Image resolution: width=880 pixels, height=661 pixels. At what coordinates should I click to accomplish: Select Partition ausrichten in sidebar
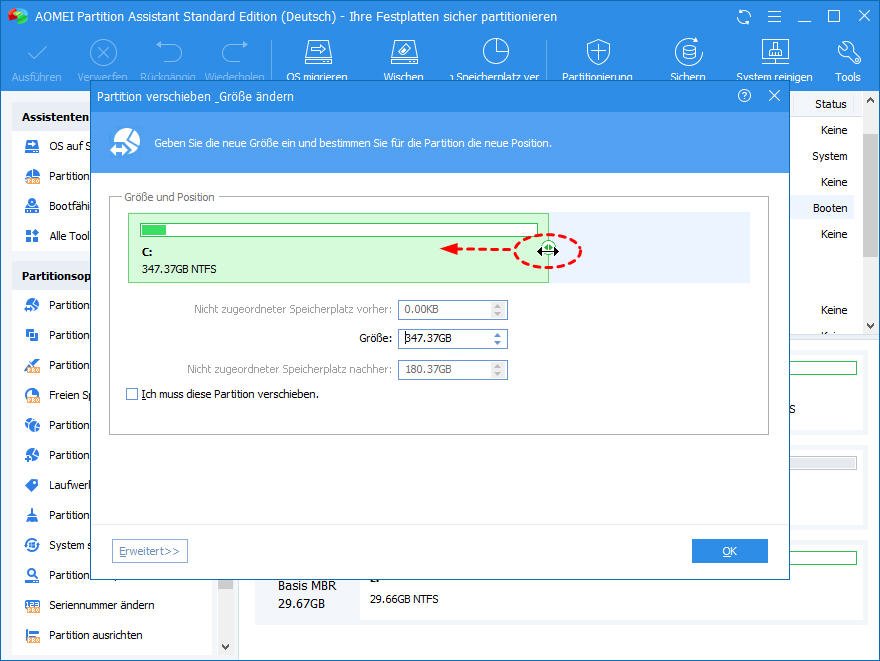tap(96, 635)
